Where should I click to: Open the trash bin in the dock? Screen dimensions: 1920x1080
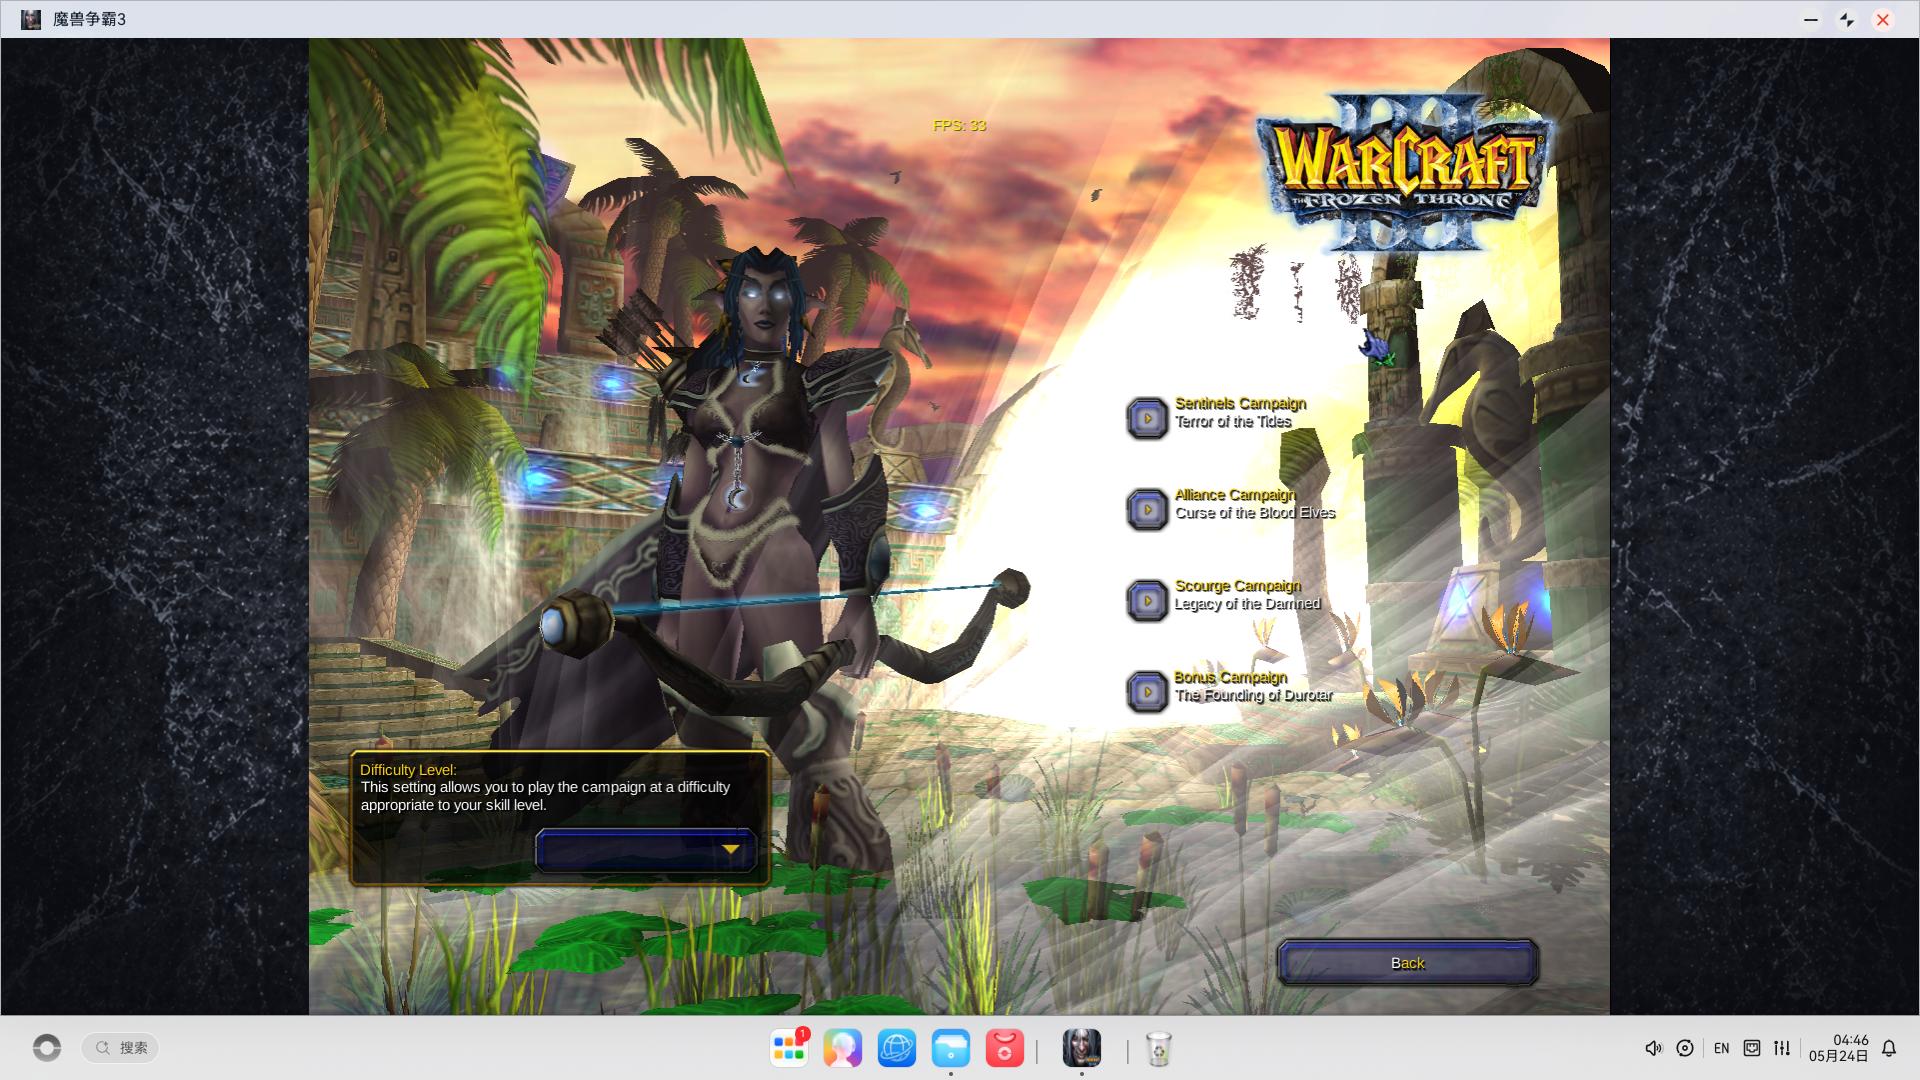[x=1158, y=1048]
